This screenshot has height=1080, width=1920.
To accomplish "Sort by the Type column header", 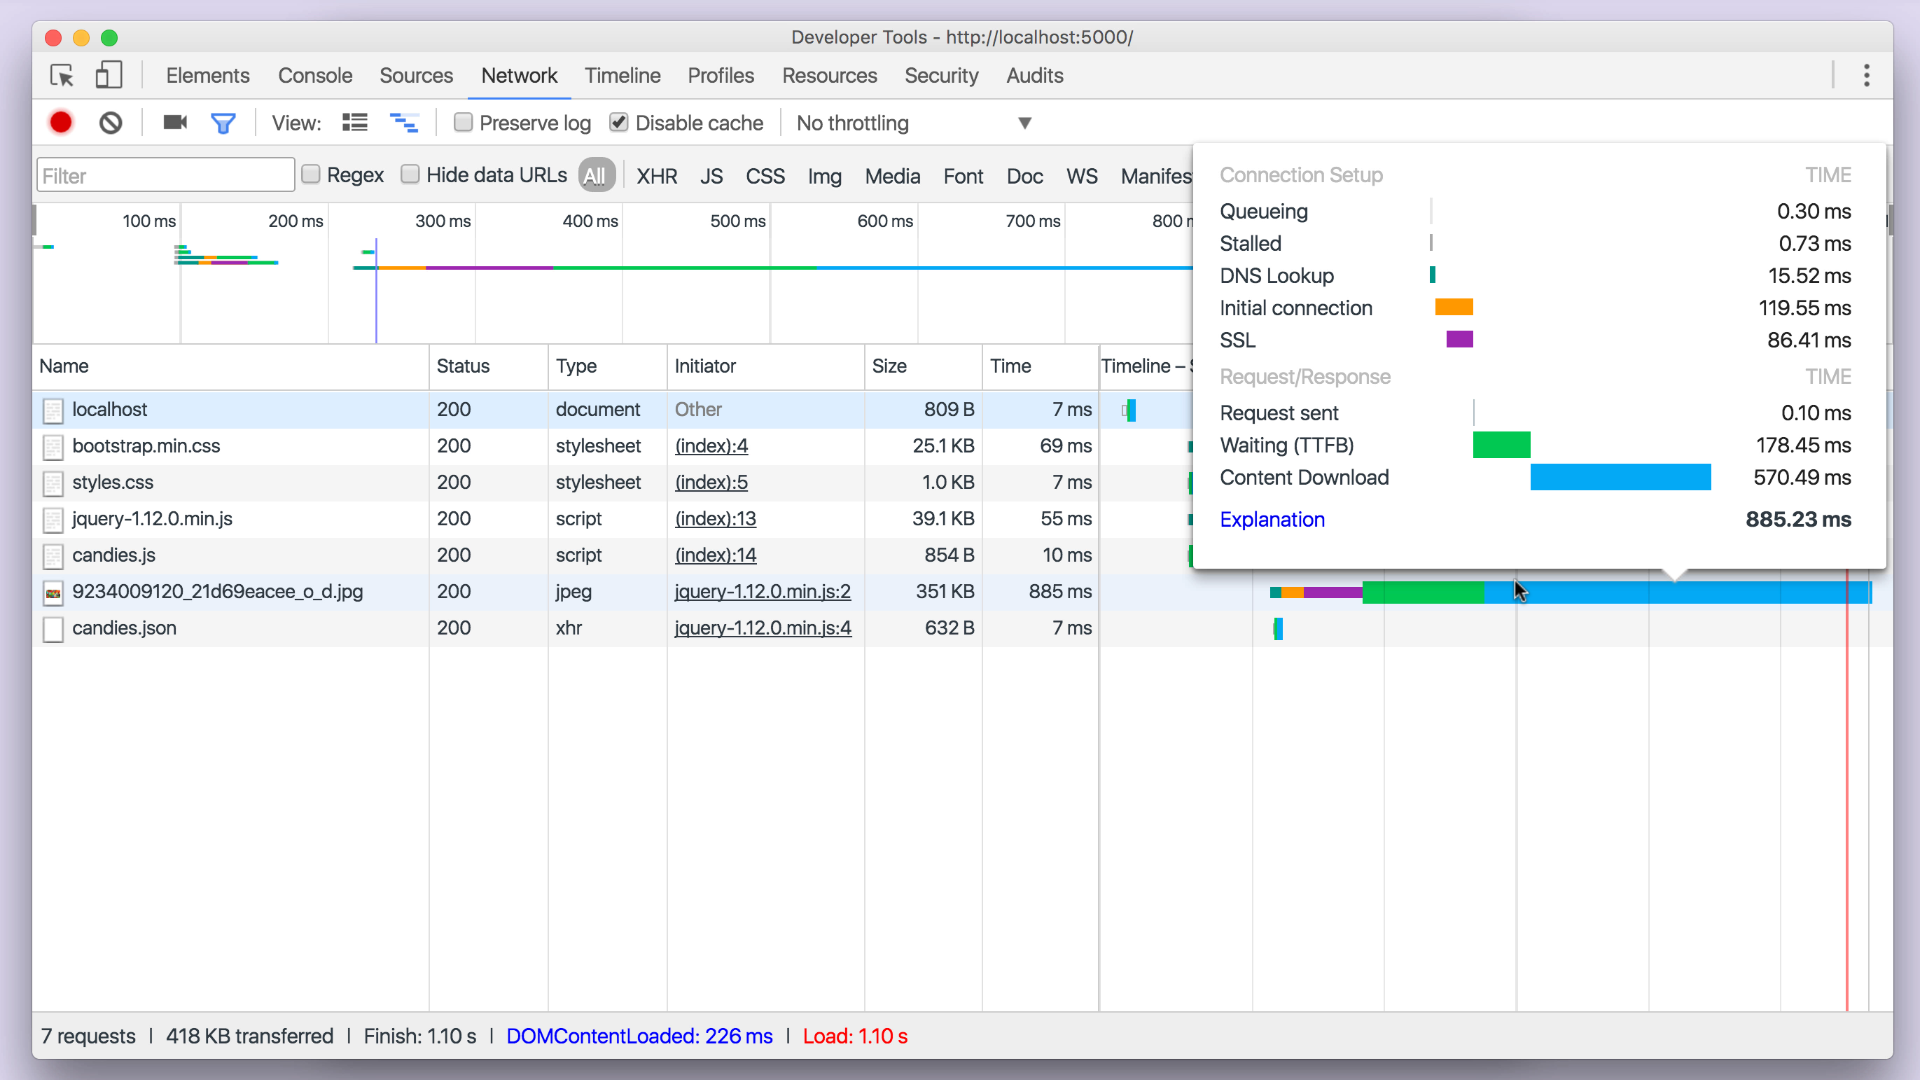I will [608, 366].
